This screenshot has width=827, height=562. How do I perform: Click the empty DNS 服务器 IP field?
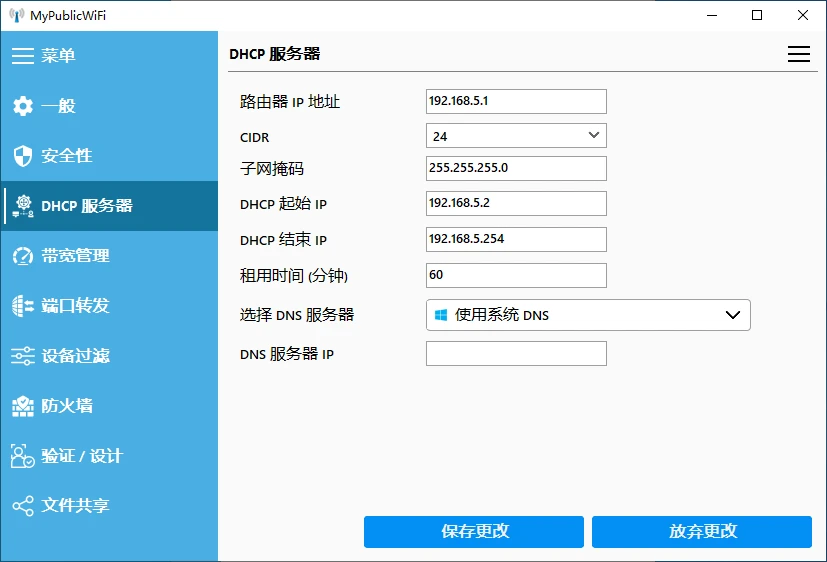click(x=516, y=353)
